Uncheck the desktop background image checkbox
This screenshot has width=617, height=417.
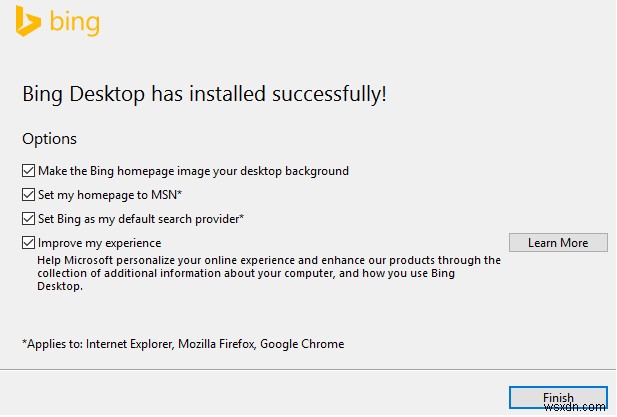pyautogui.click(x=28, y=171)
